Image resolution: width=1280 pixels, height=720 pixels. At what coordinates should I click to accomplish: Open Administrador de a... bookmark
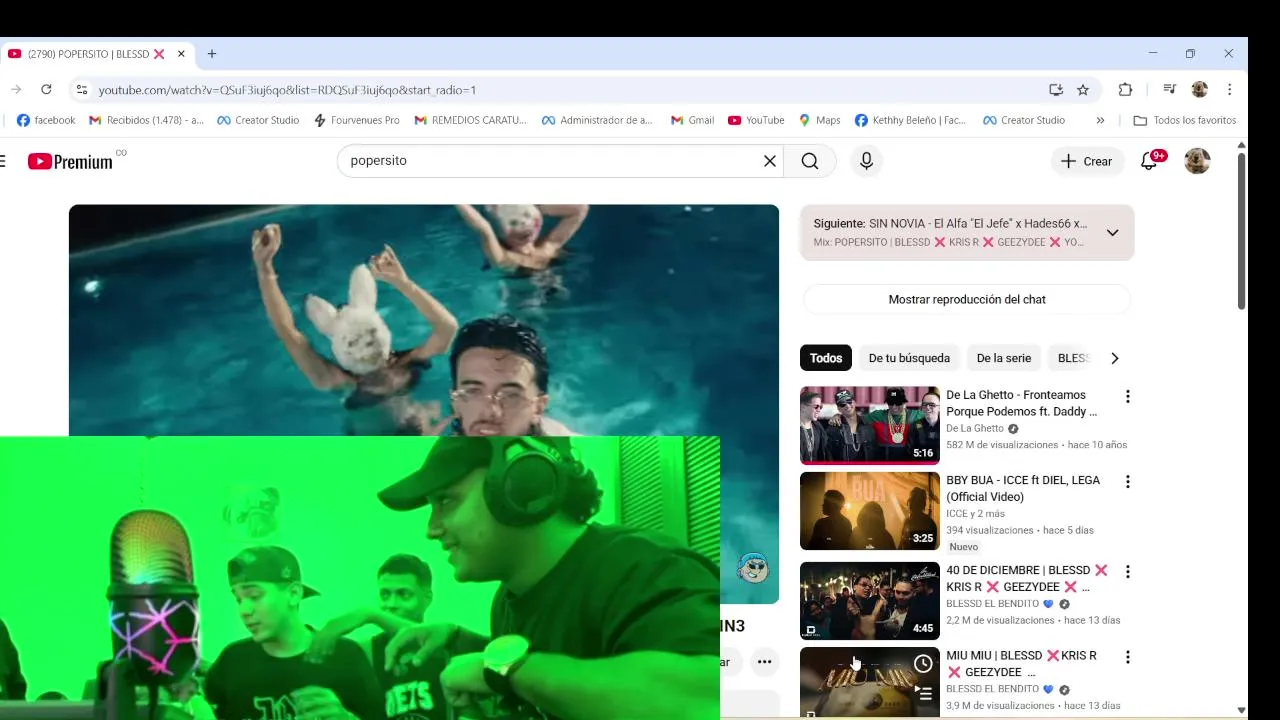pos(597,120)
